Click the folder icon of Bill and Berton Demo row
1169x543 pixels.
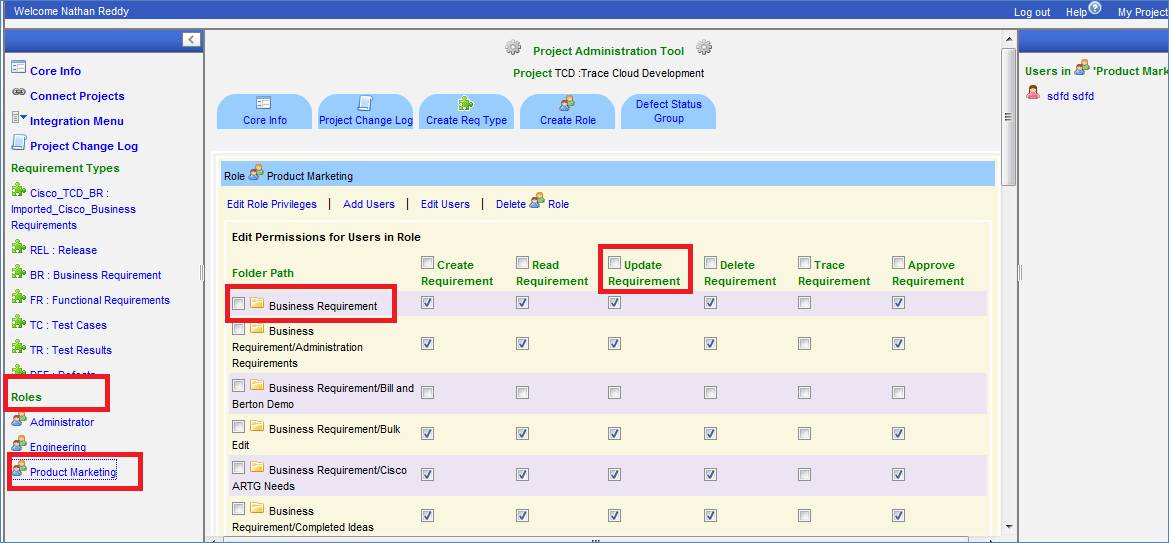tap(257, 386)
